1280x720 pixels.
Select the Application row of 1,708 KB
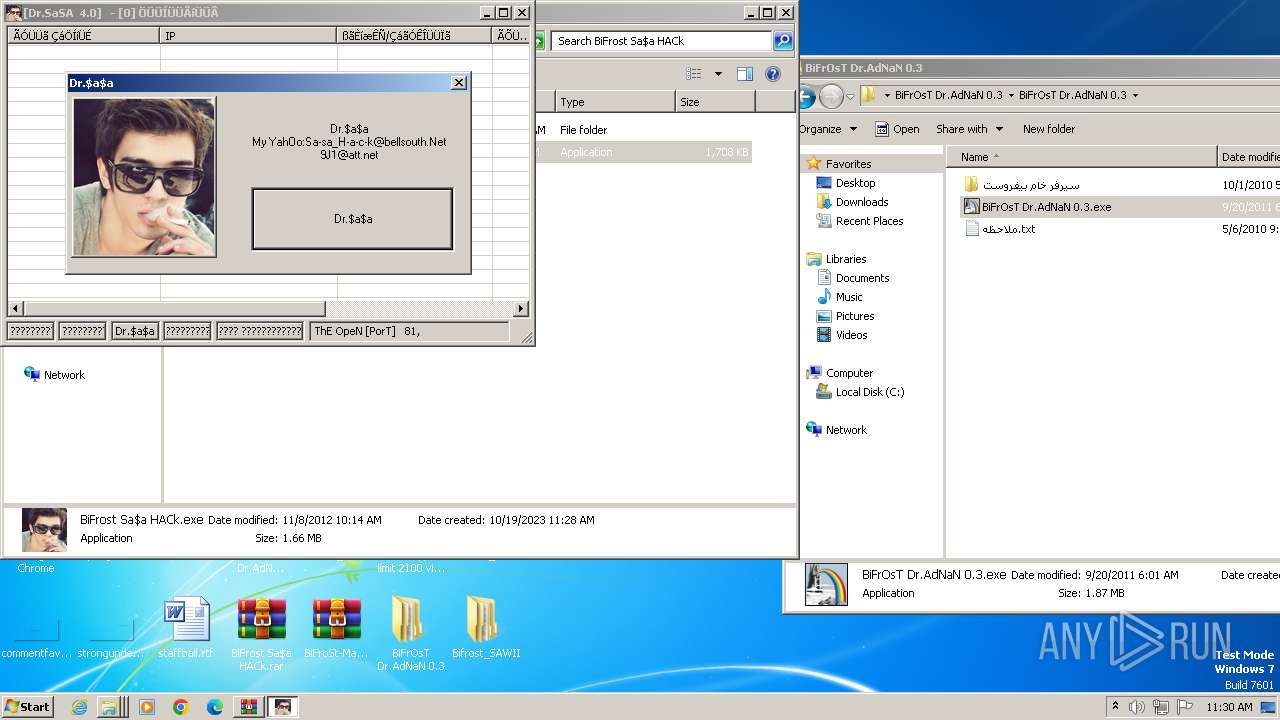(643, 152)
